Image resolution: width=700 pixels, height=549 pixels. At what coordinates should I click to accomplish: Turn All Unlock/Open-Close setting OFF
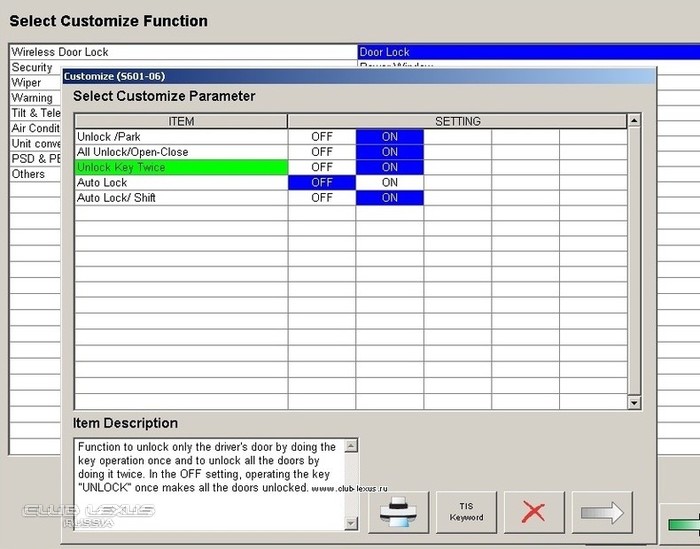click(x=321, y=152)
